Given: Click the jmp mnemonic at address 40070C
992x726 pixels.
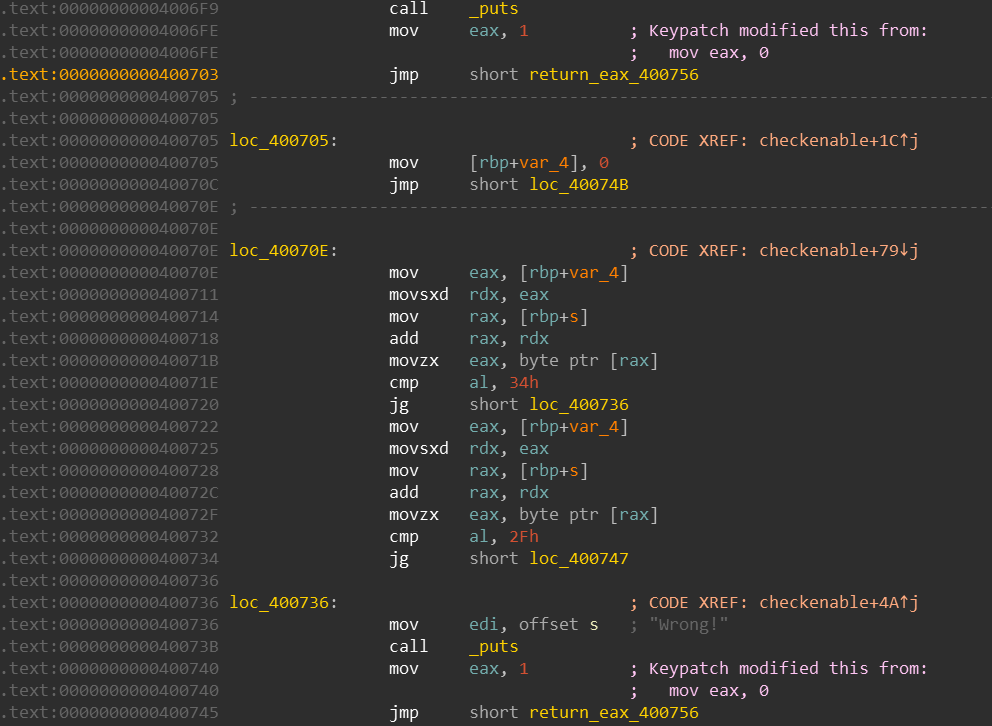Looking at the screenshot, I should [404, 185].
